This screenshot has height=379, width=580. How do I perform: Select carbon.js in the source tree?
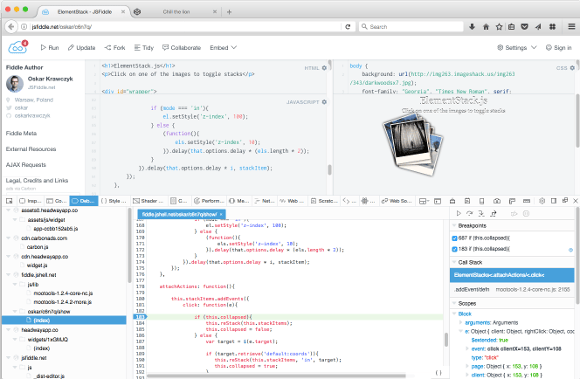tap(37, 247)
